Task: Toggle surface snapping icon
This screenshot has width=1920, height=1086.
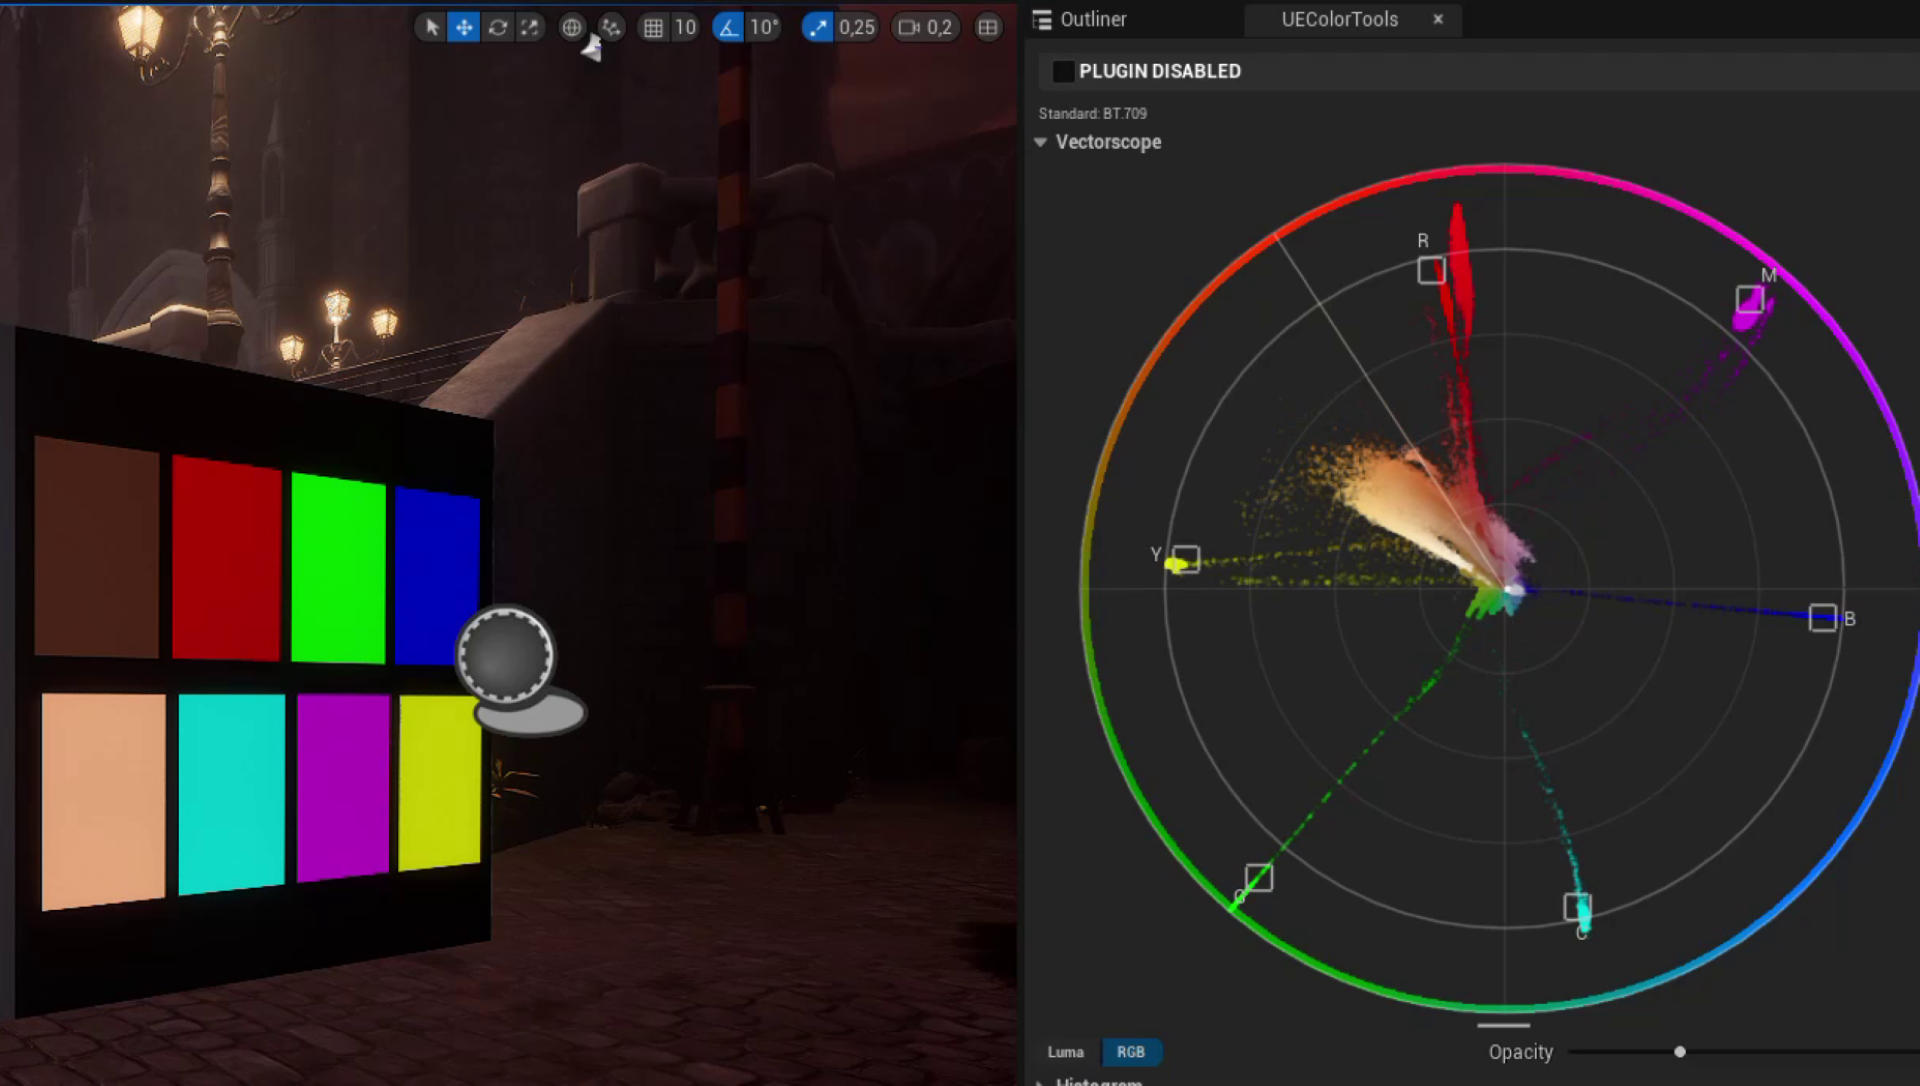Action: pyautogui.click(x=611, y=27)
